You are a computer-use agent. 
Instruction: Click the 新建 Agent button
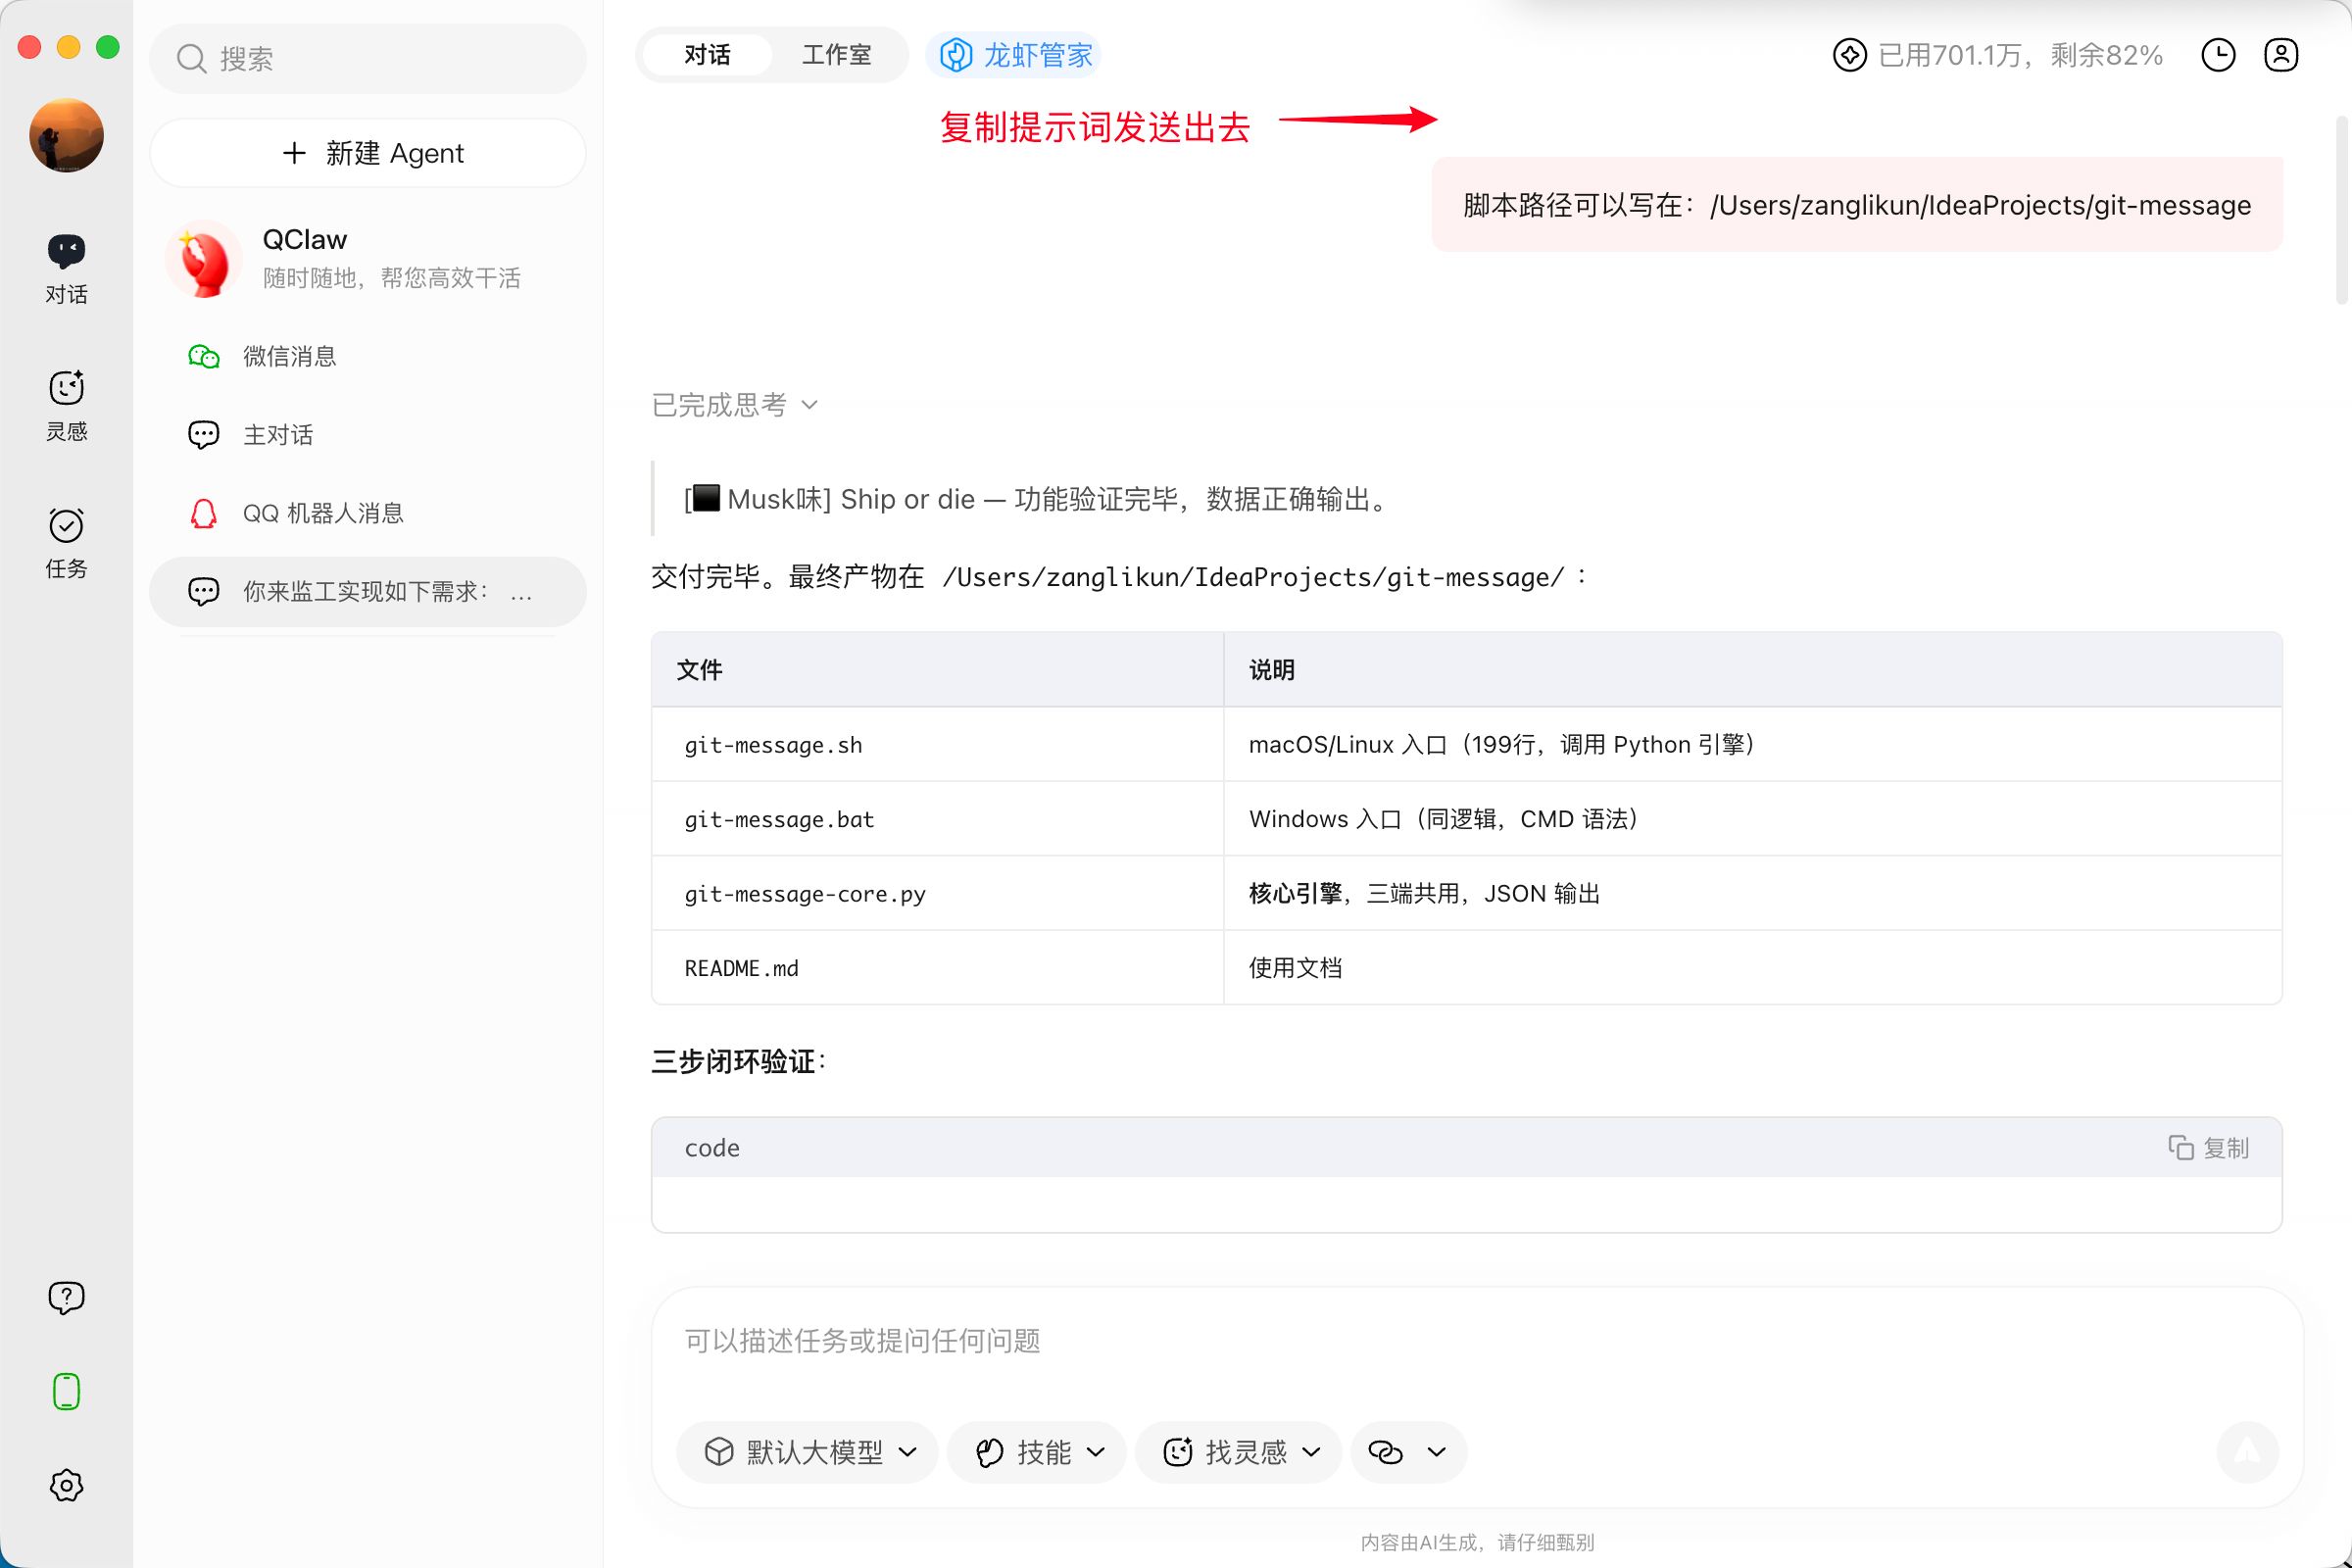coord(368,153)
